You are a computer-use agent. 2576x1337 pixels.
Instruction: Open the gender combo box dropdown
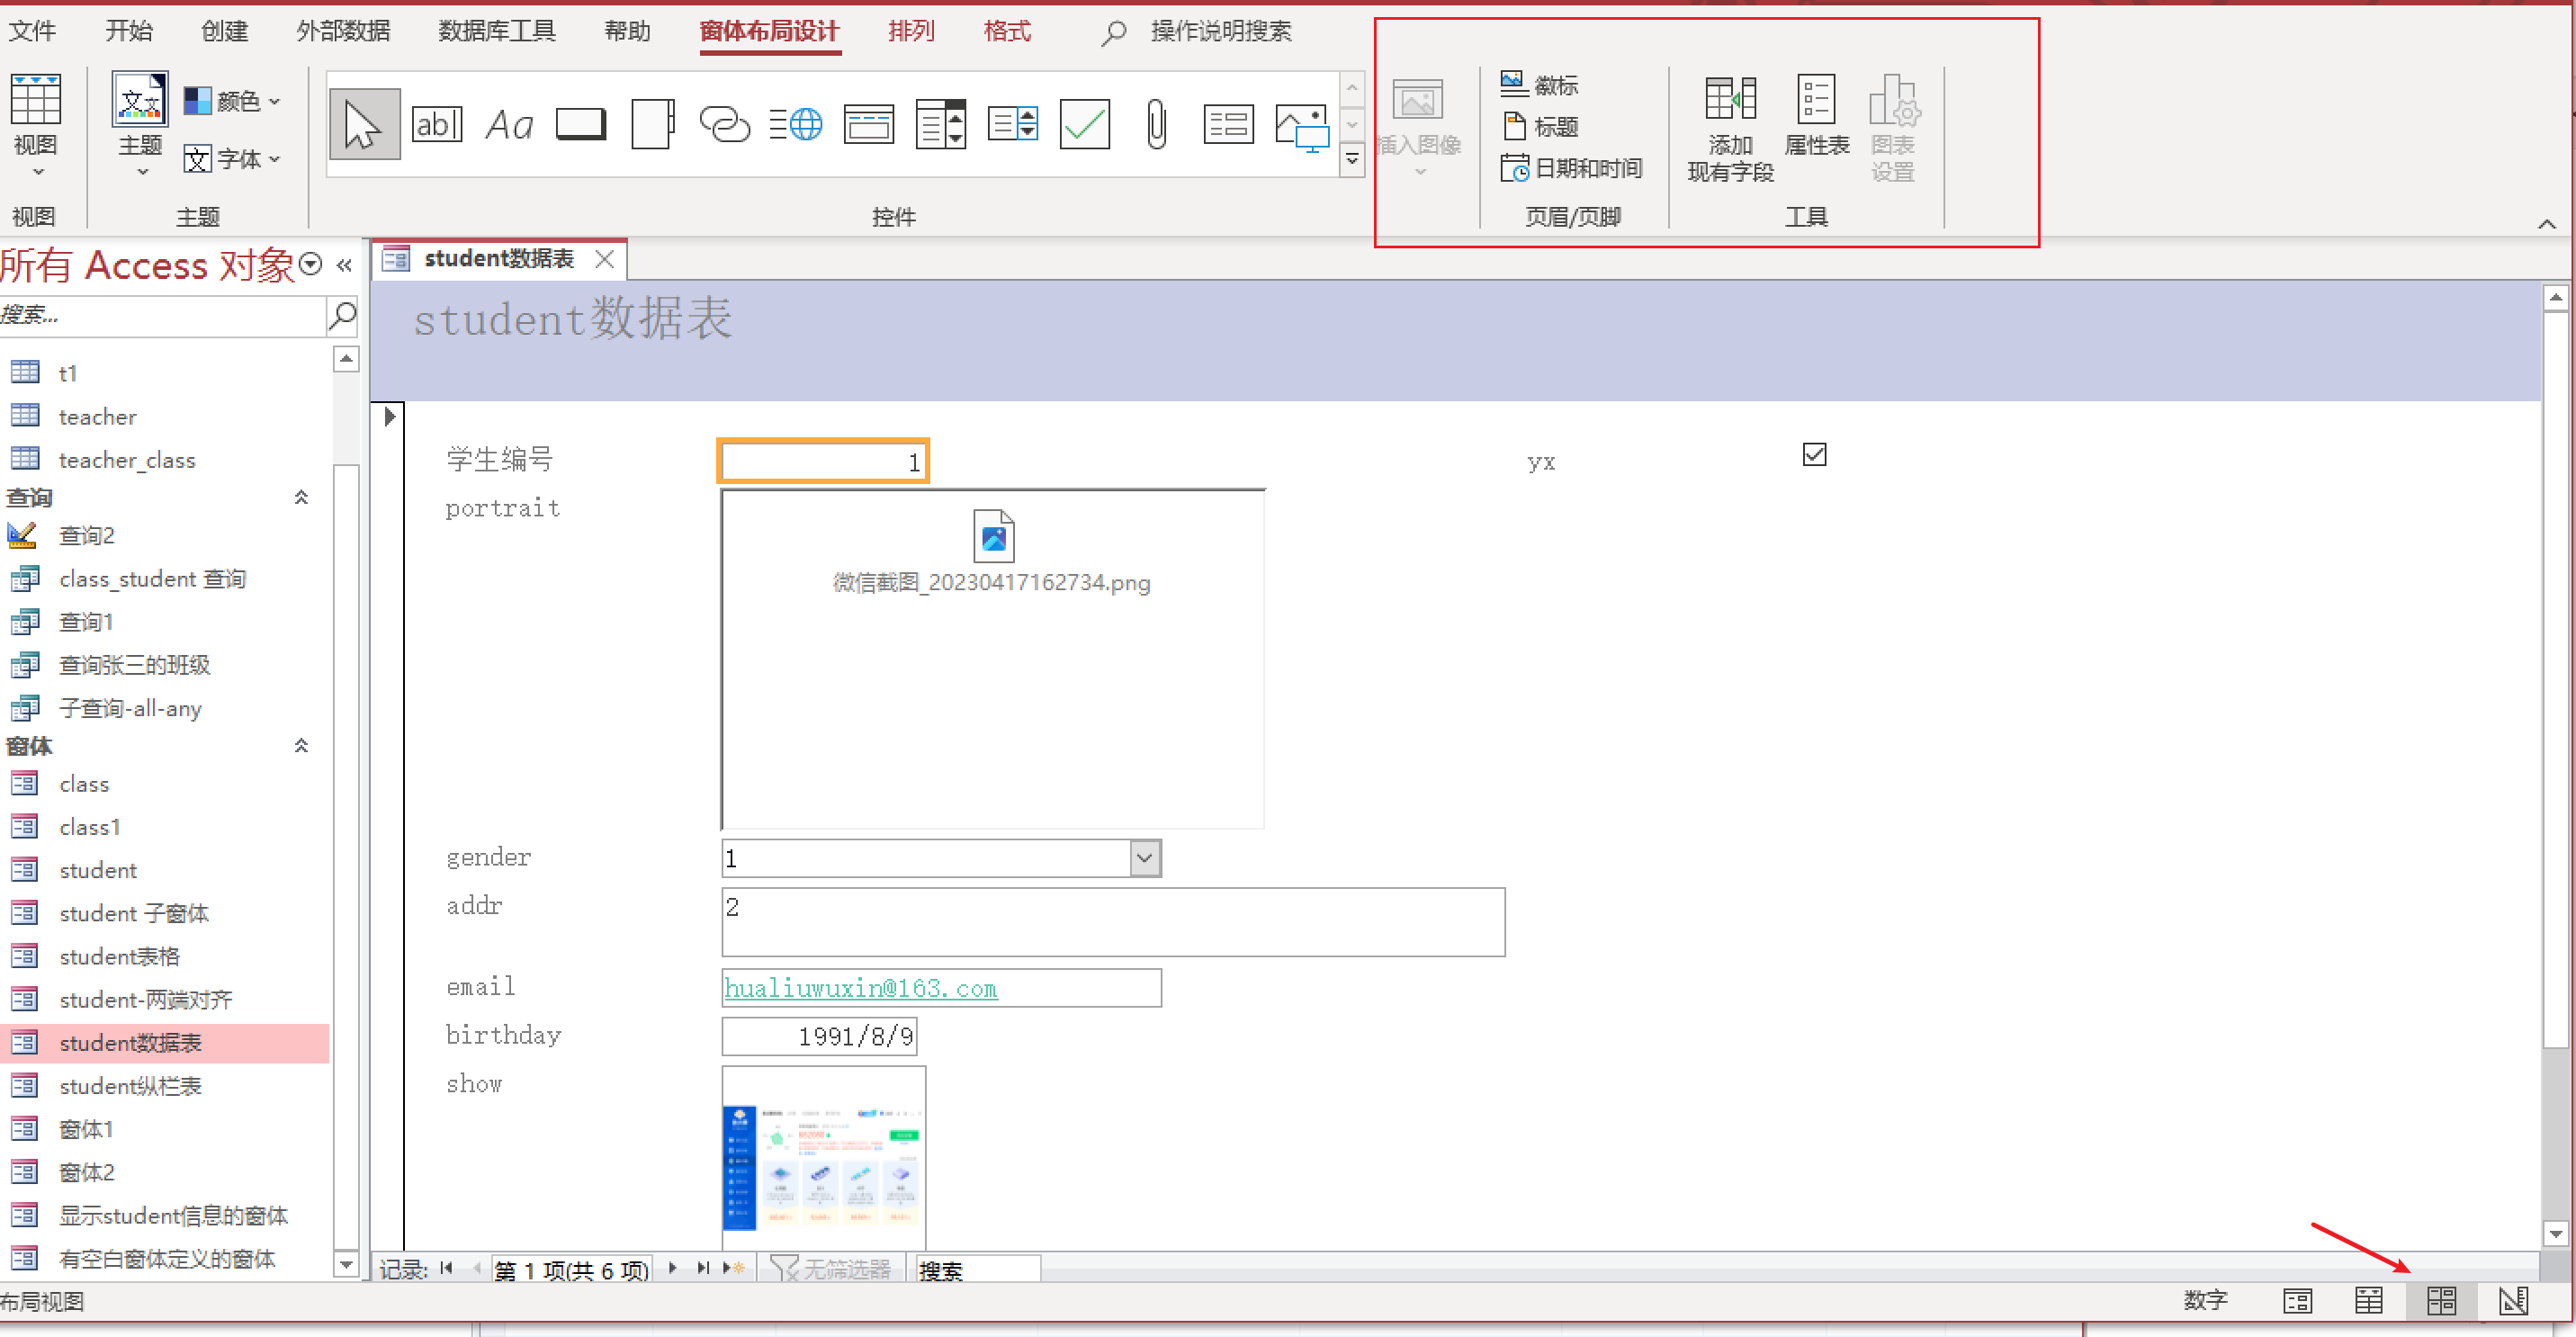(x=1145, y=858)
